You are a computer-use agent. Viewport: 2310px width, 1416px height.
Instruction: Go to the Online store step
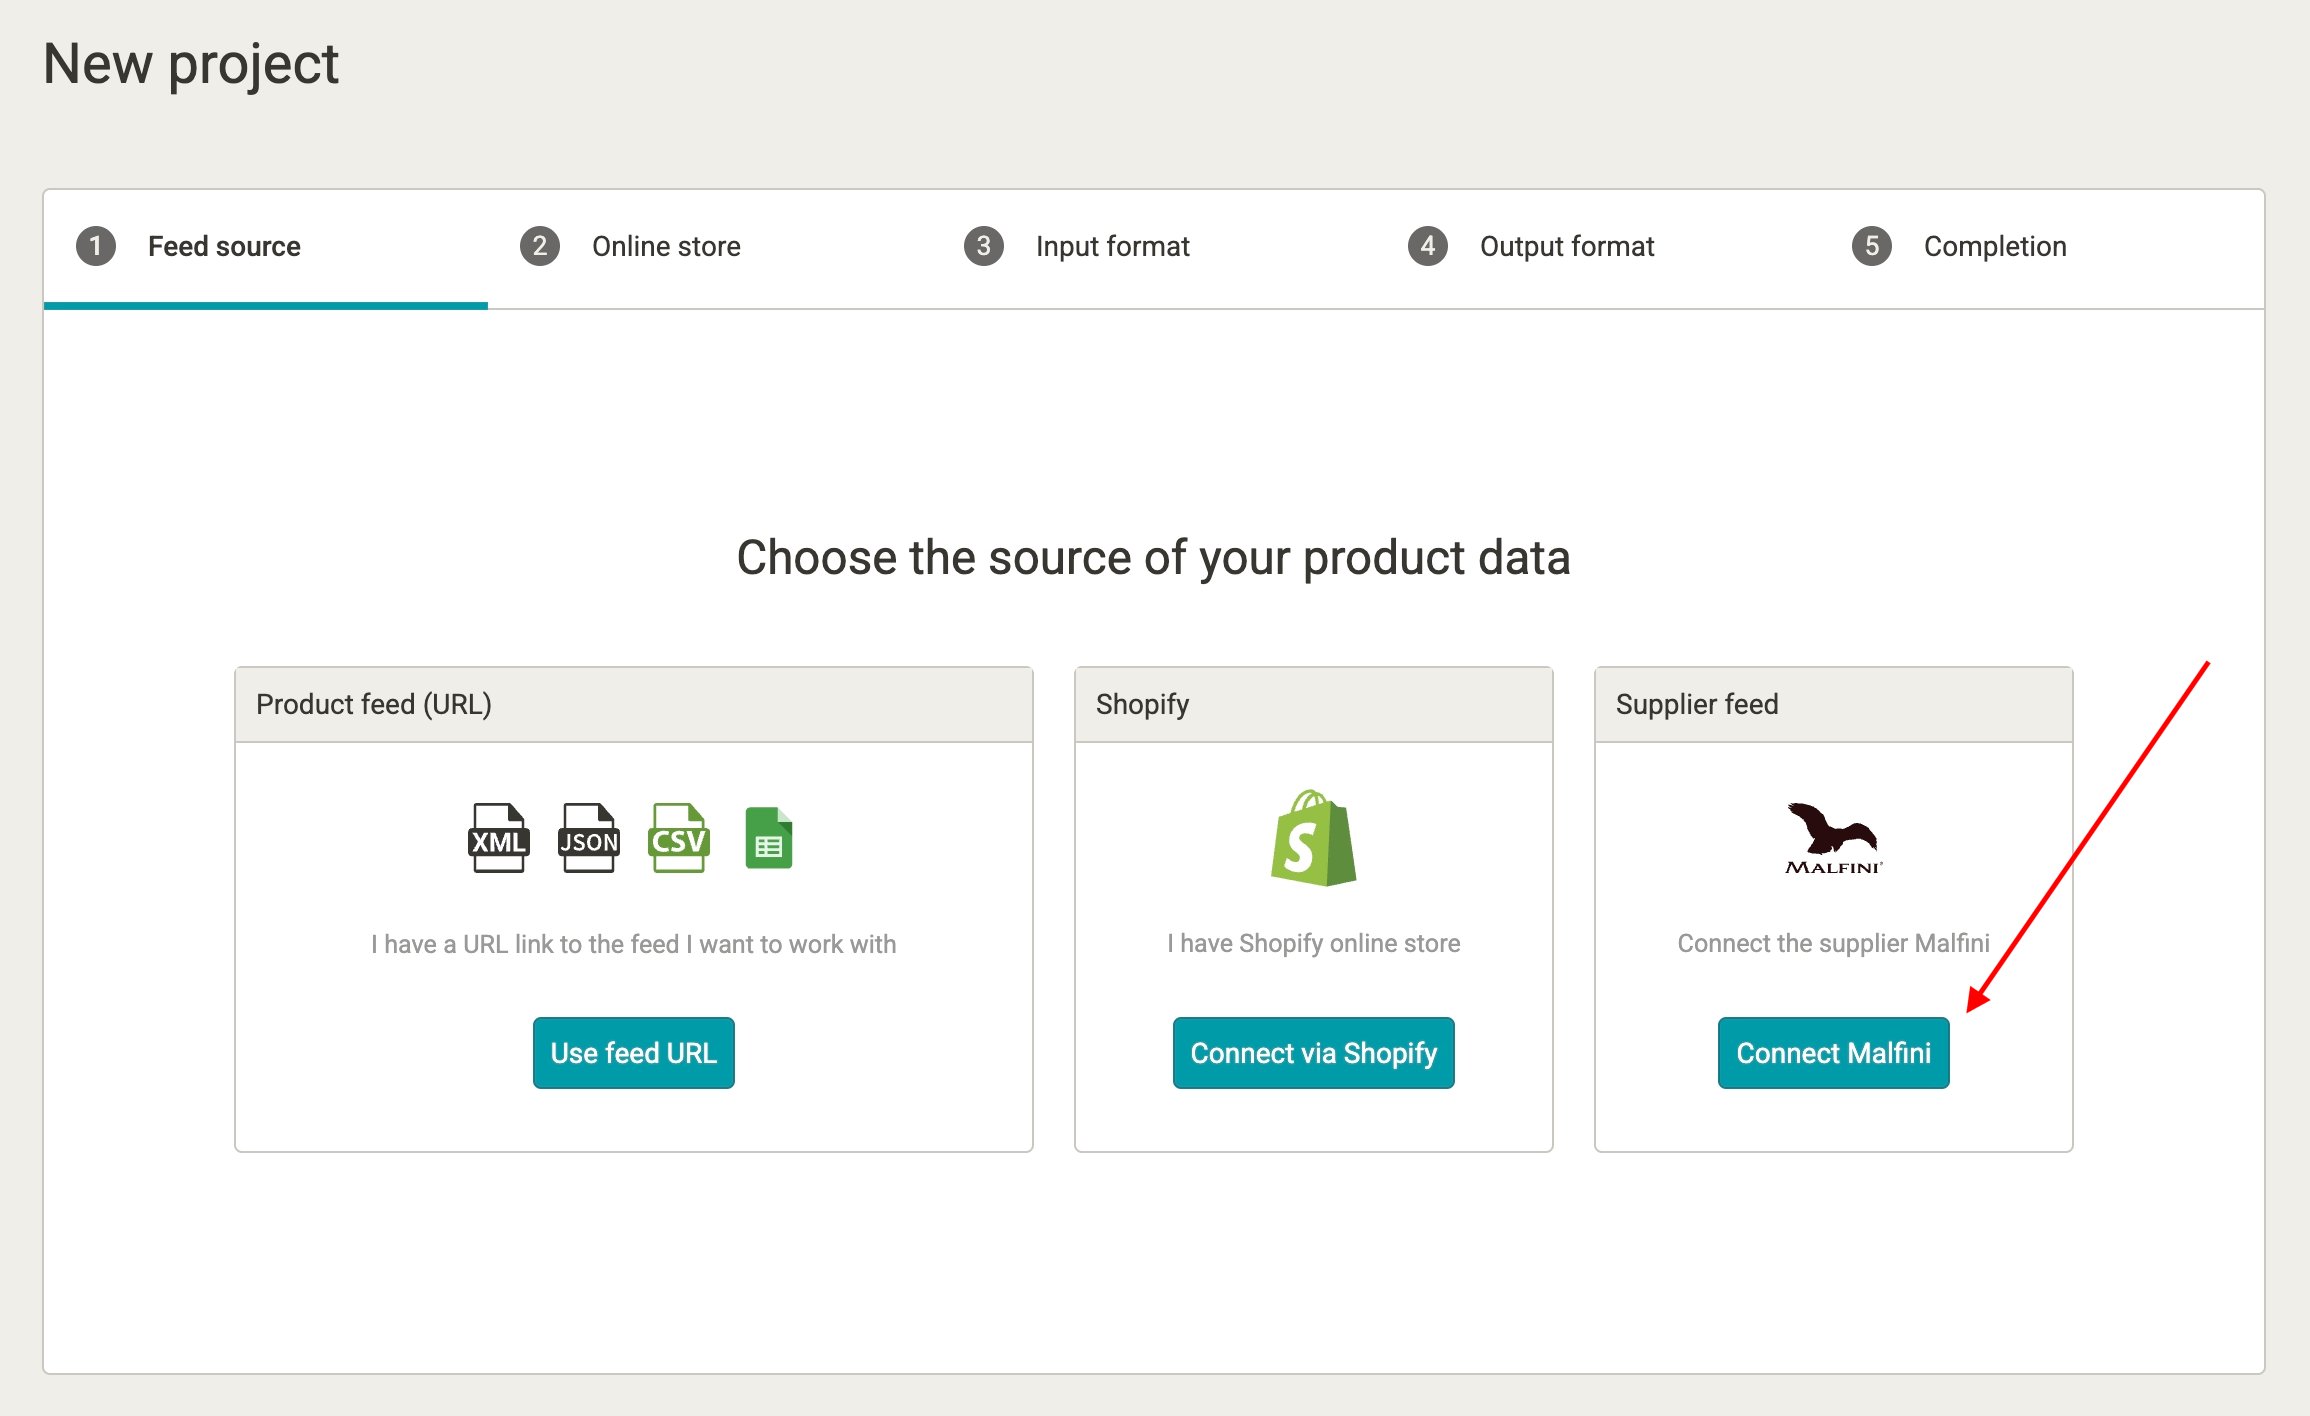[x=710, y=248]
